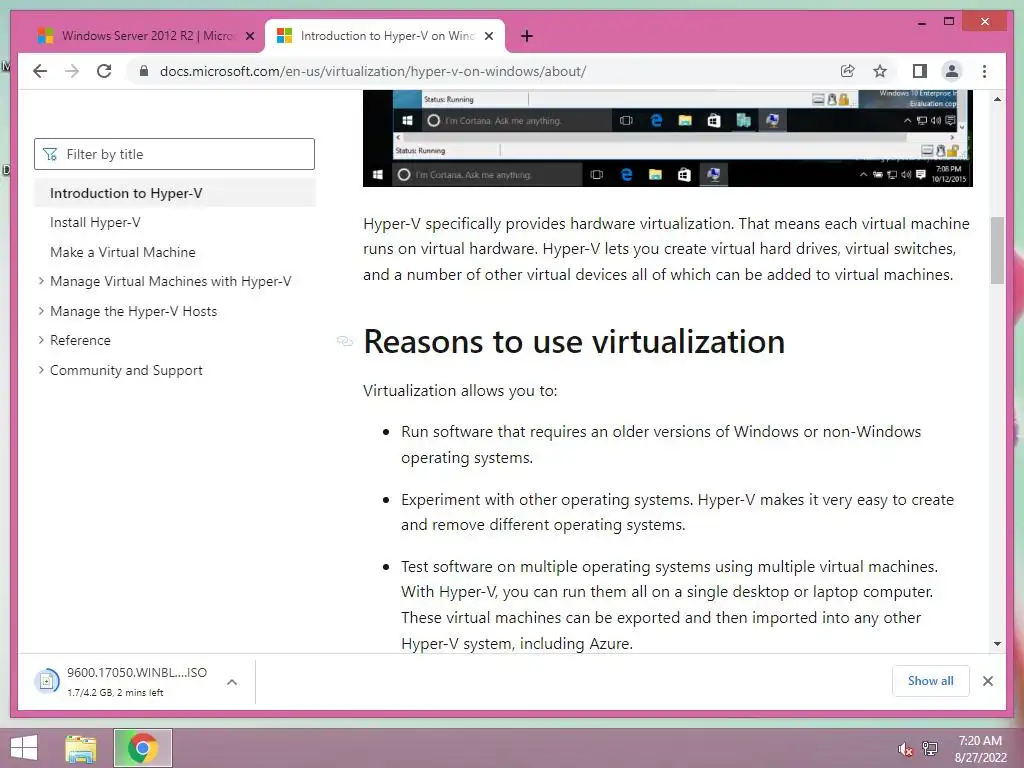Open the network tray icon
Viewport: 1024px width, 768px height.
coord(930,749)
